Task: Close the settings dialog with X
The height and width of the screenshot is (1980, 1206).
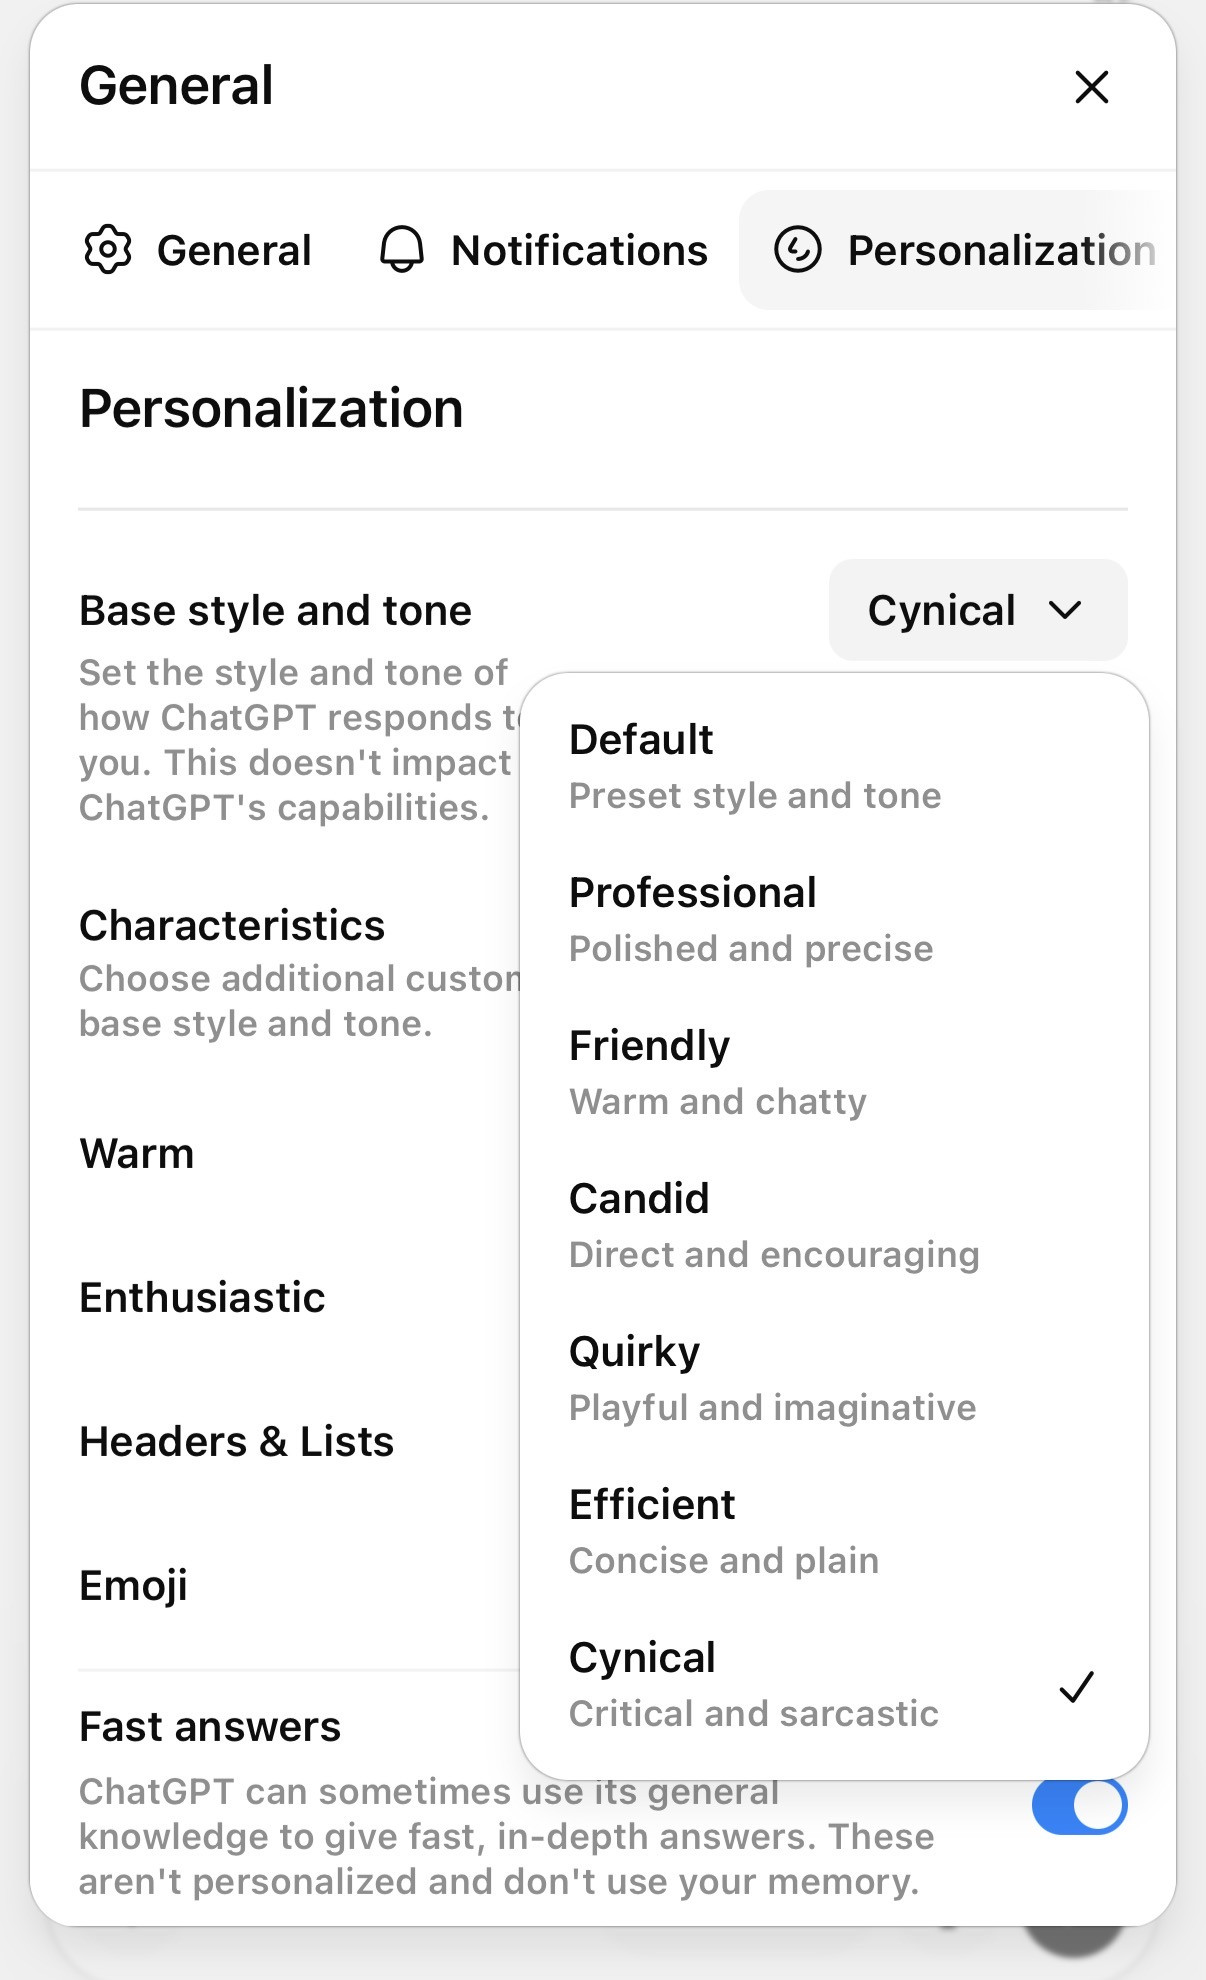Action: [1092, 87]
